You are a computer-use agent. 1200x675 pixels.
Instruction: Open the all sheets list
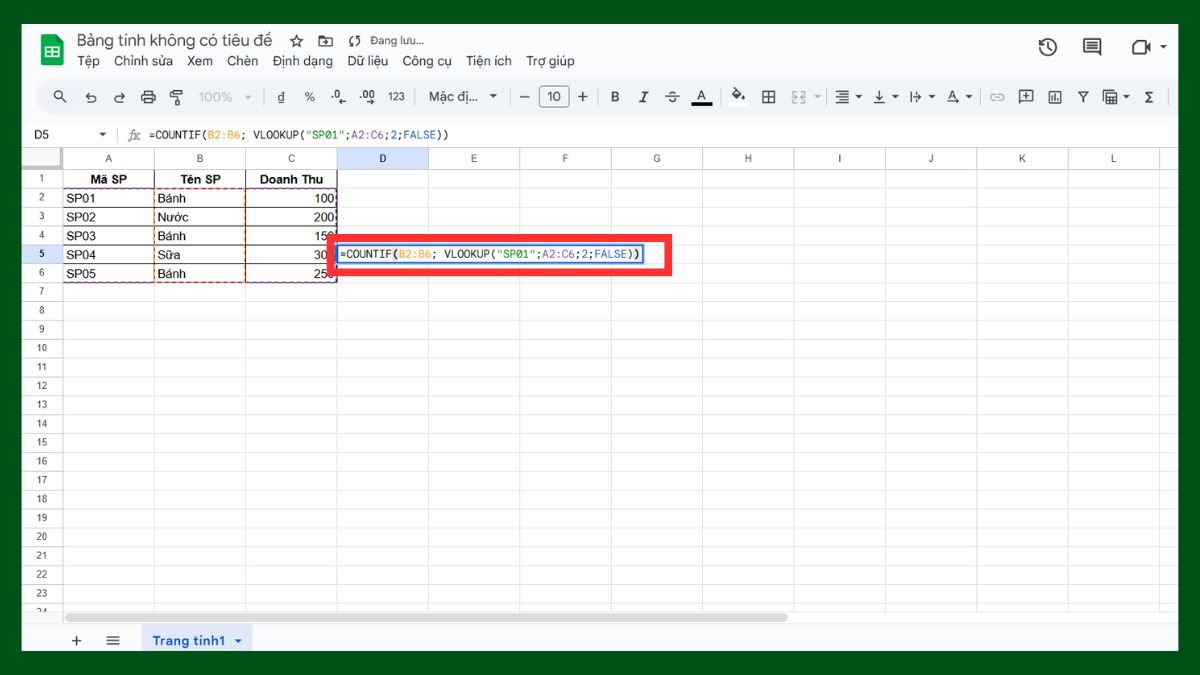pos(113,641)
